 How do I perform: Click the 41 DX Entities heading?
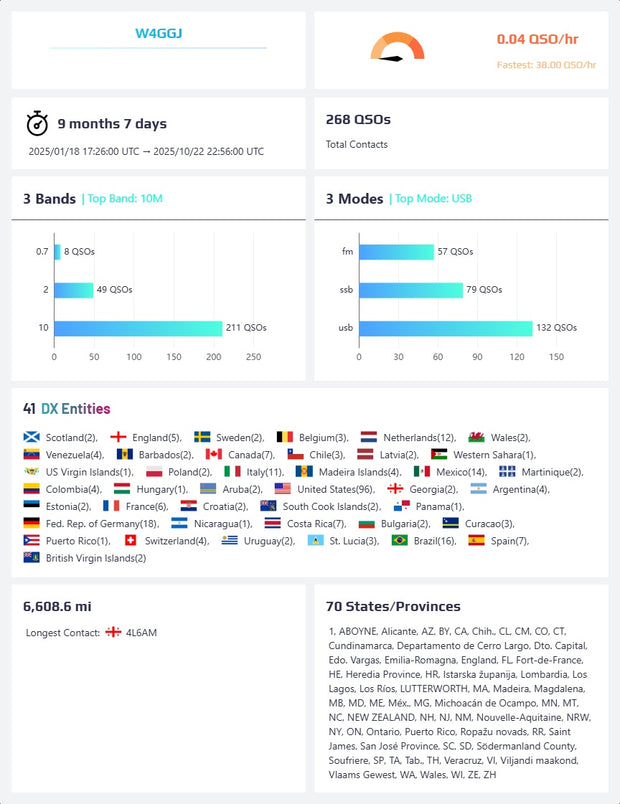pyautogui.click(x=66, y=408)
